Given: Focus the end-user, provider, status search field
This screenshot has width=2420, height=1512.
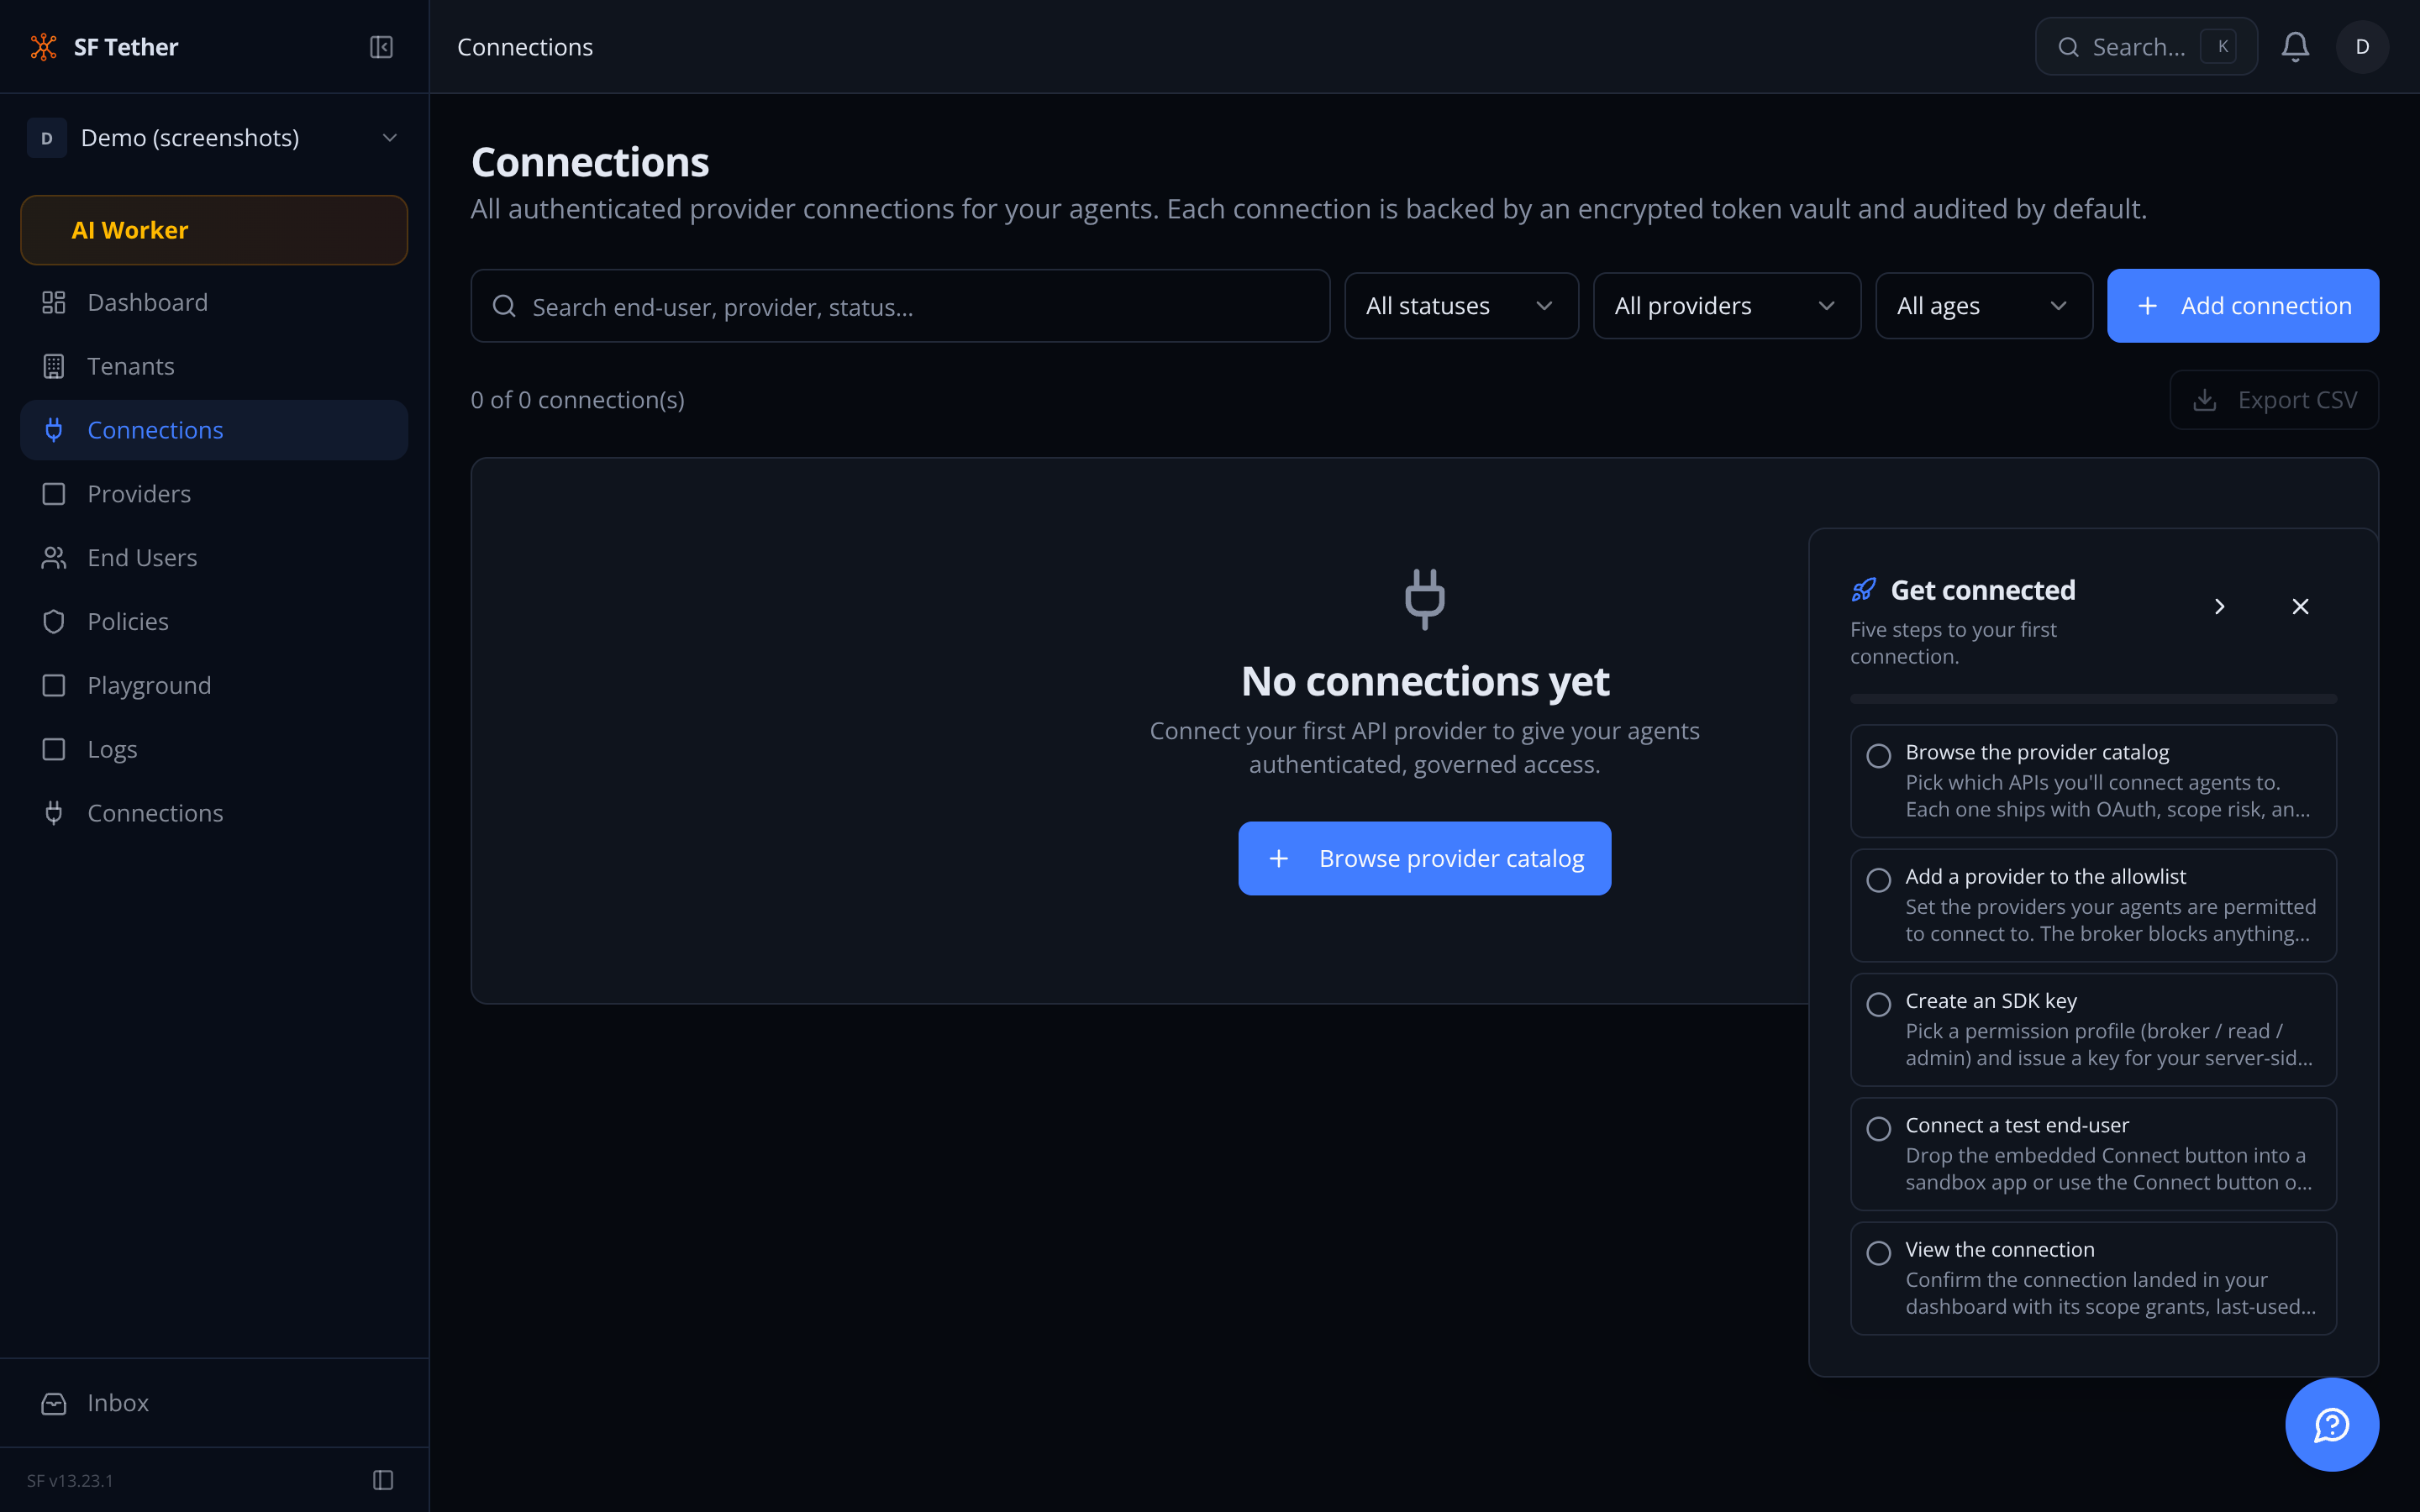Looking at the screenshot, I should click(900, 306).
